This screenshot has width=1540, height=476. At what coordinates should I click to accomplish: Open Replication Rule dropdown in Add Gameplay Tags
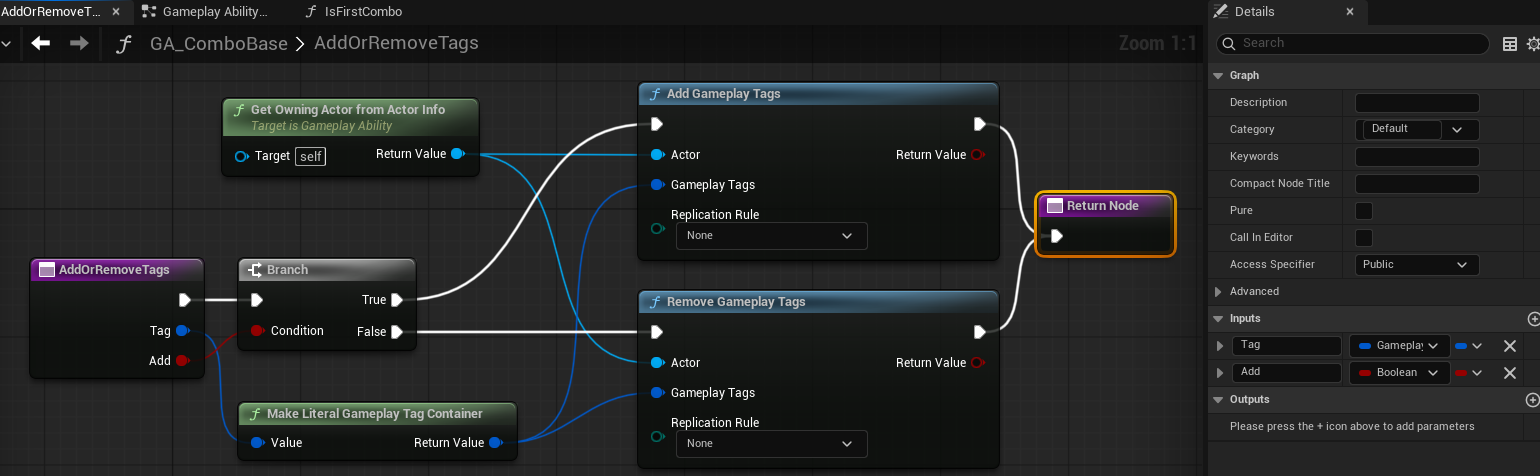tap(771, 236)
